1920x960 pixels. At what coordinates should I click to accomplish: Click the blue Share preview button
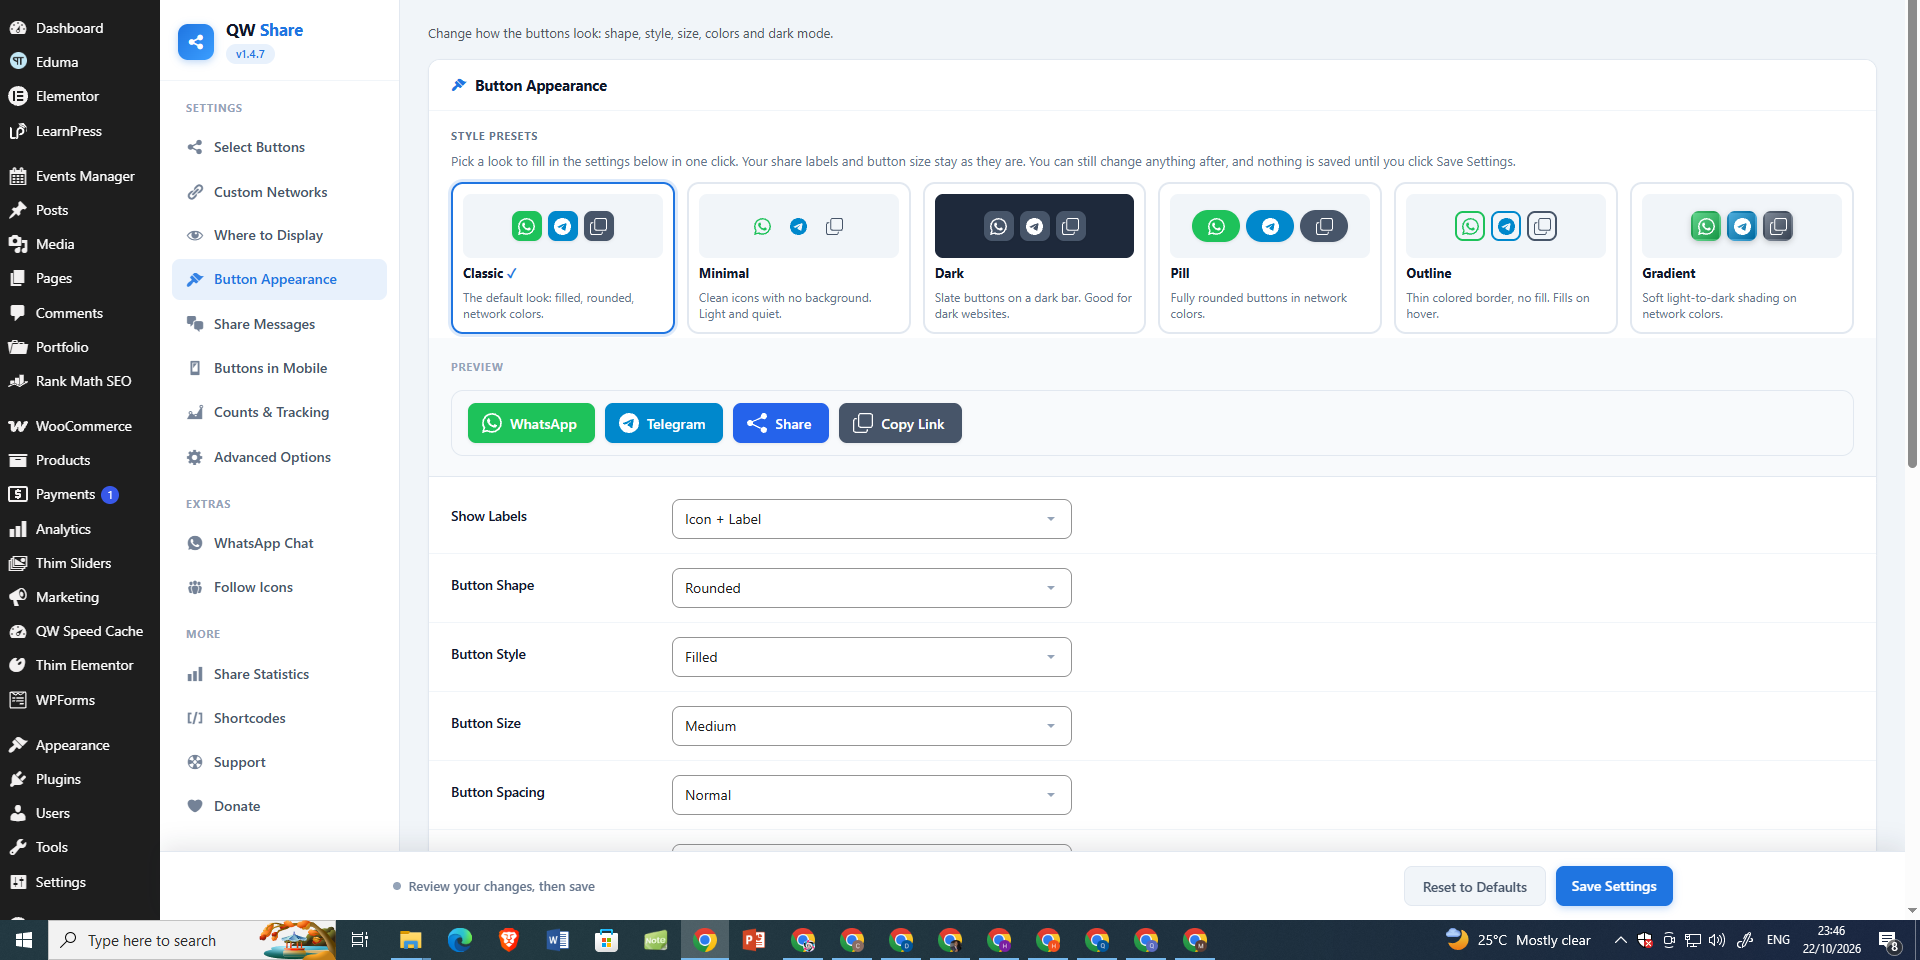click(x=781, y=423)
